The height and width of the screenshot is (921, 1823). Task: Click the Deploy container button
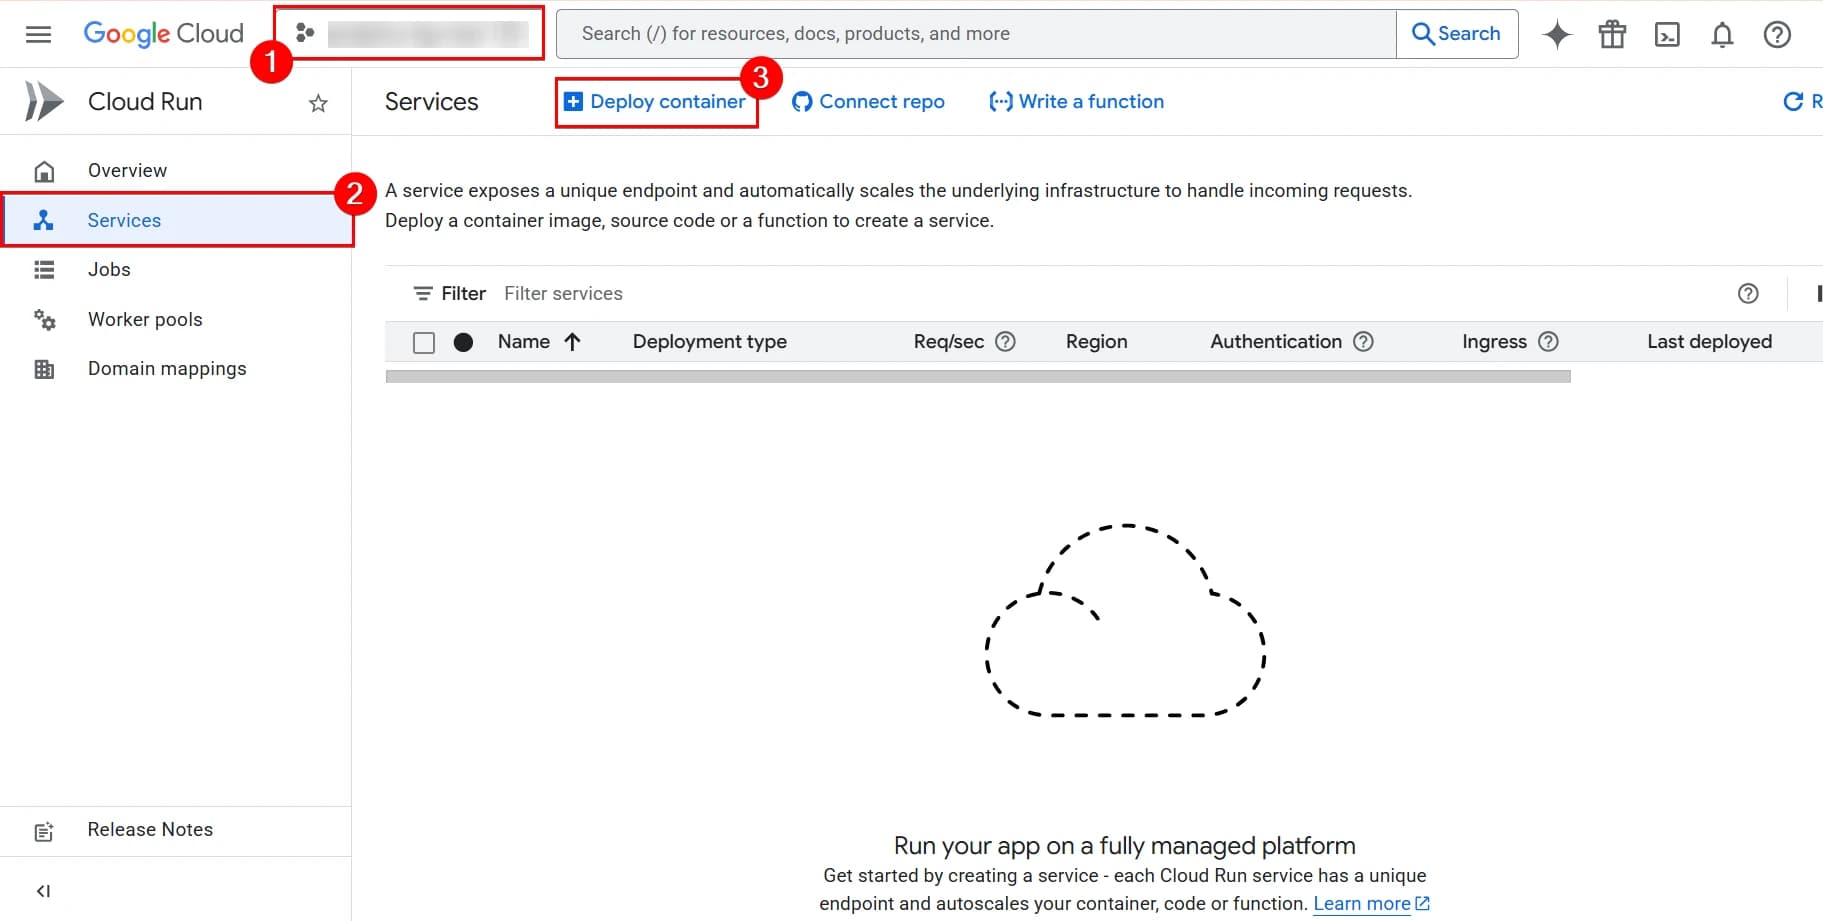click(656, 102)
